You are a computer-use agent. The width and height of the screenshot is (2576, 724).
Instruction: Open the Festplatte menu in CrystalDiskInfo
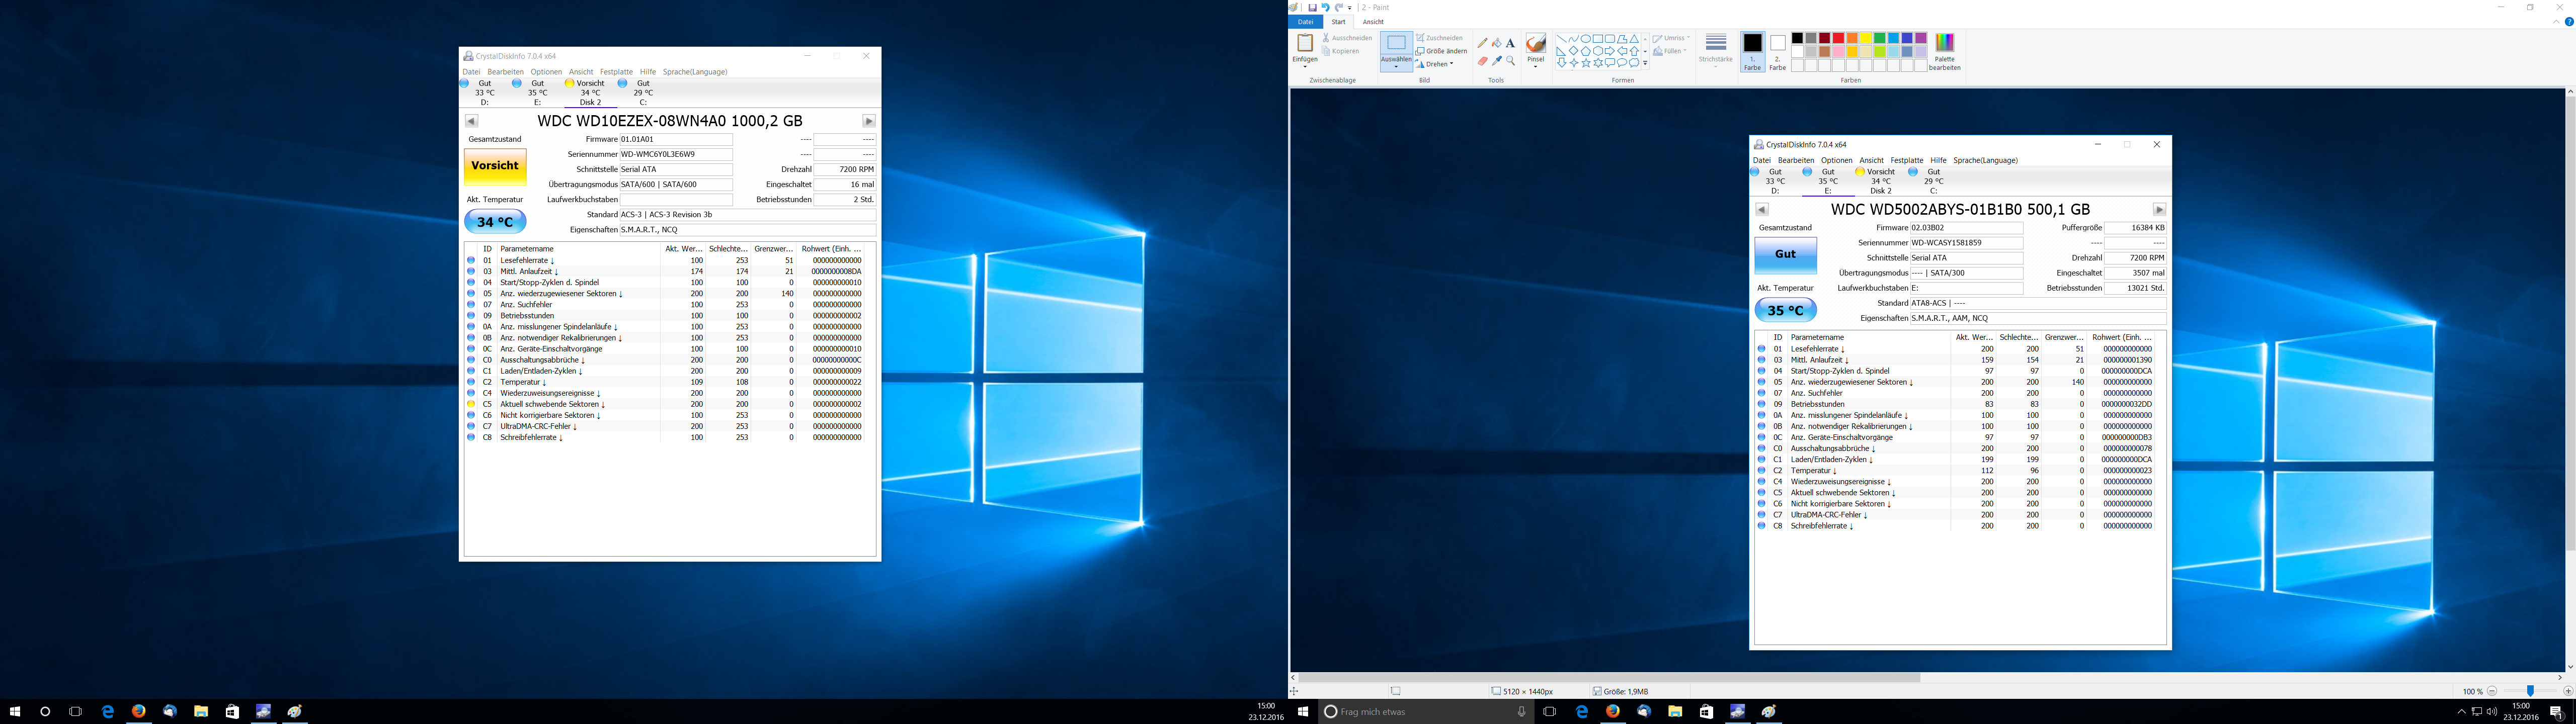[616, 72]
